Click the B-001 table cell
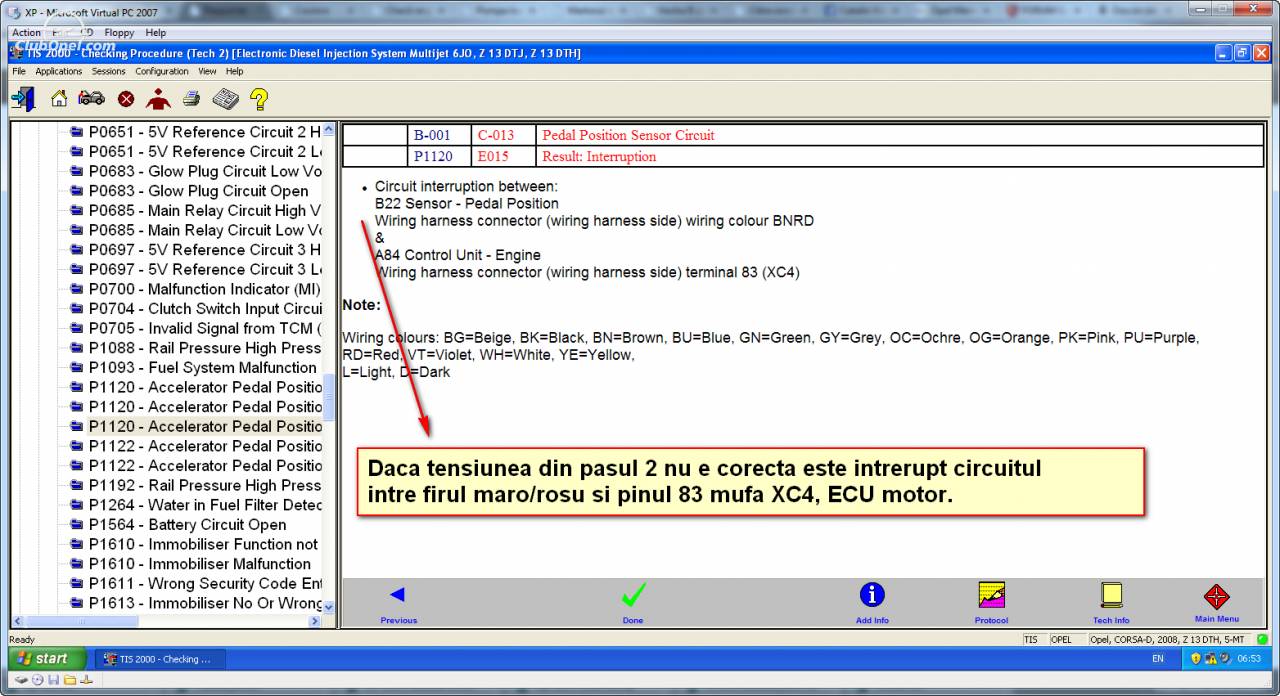The width and height of the screenshot is (1280, 696). tap(439, 135)
